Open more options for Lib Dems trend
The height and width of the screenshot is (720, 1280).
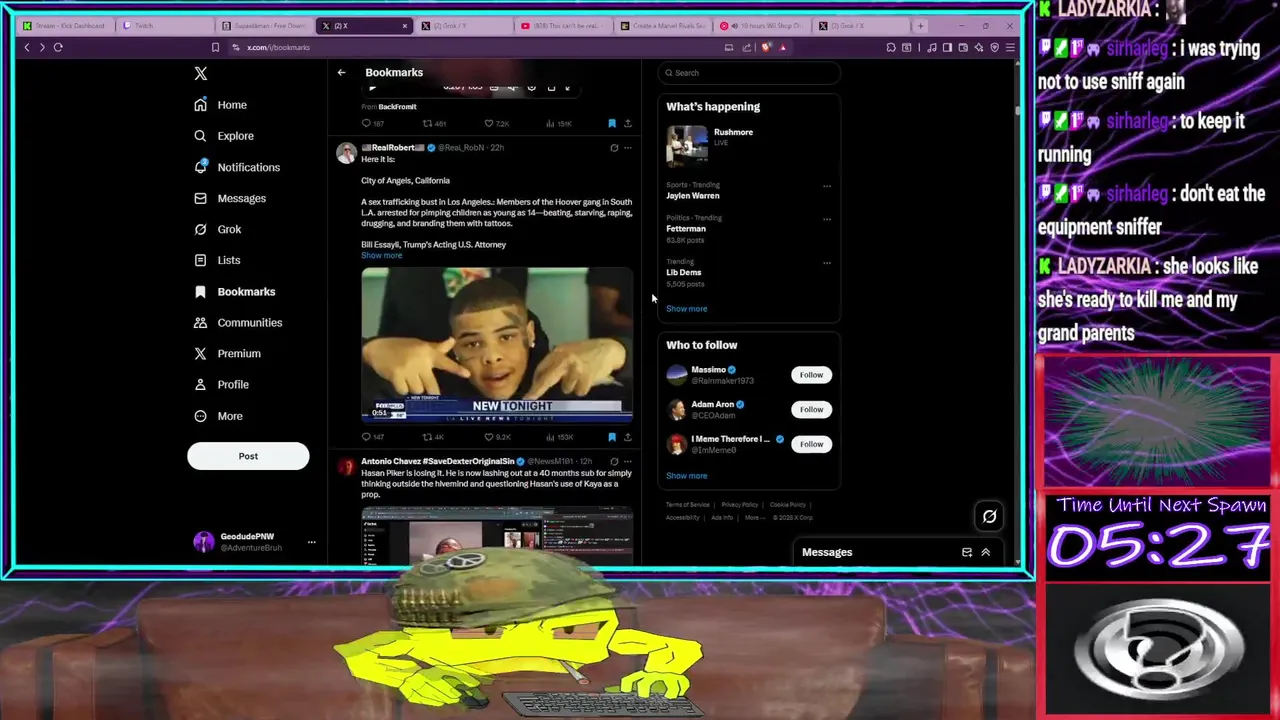pos(826,263)
